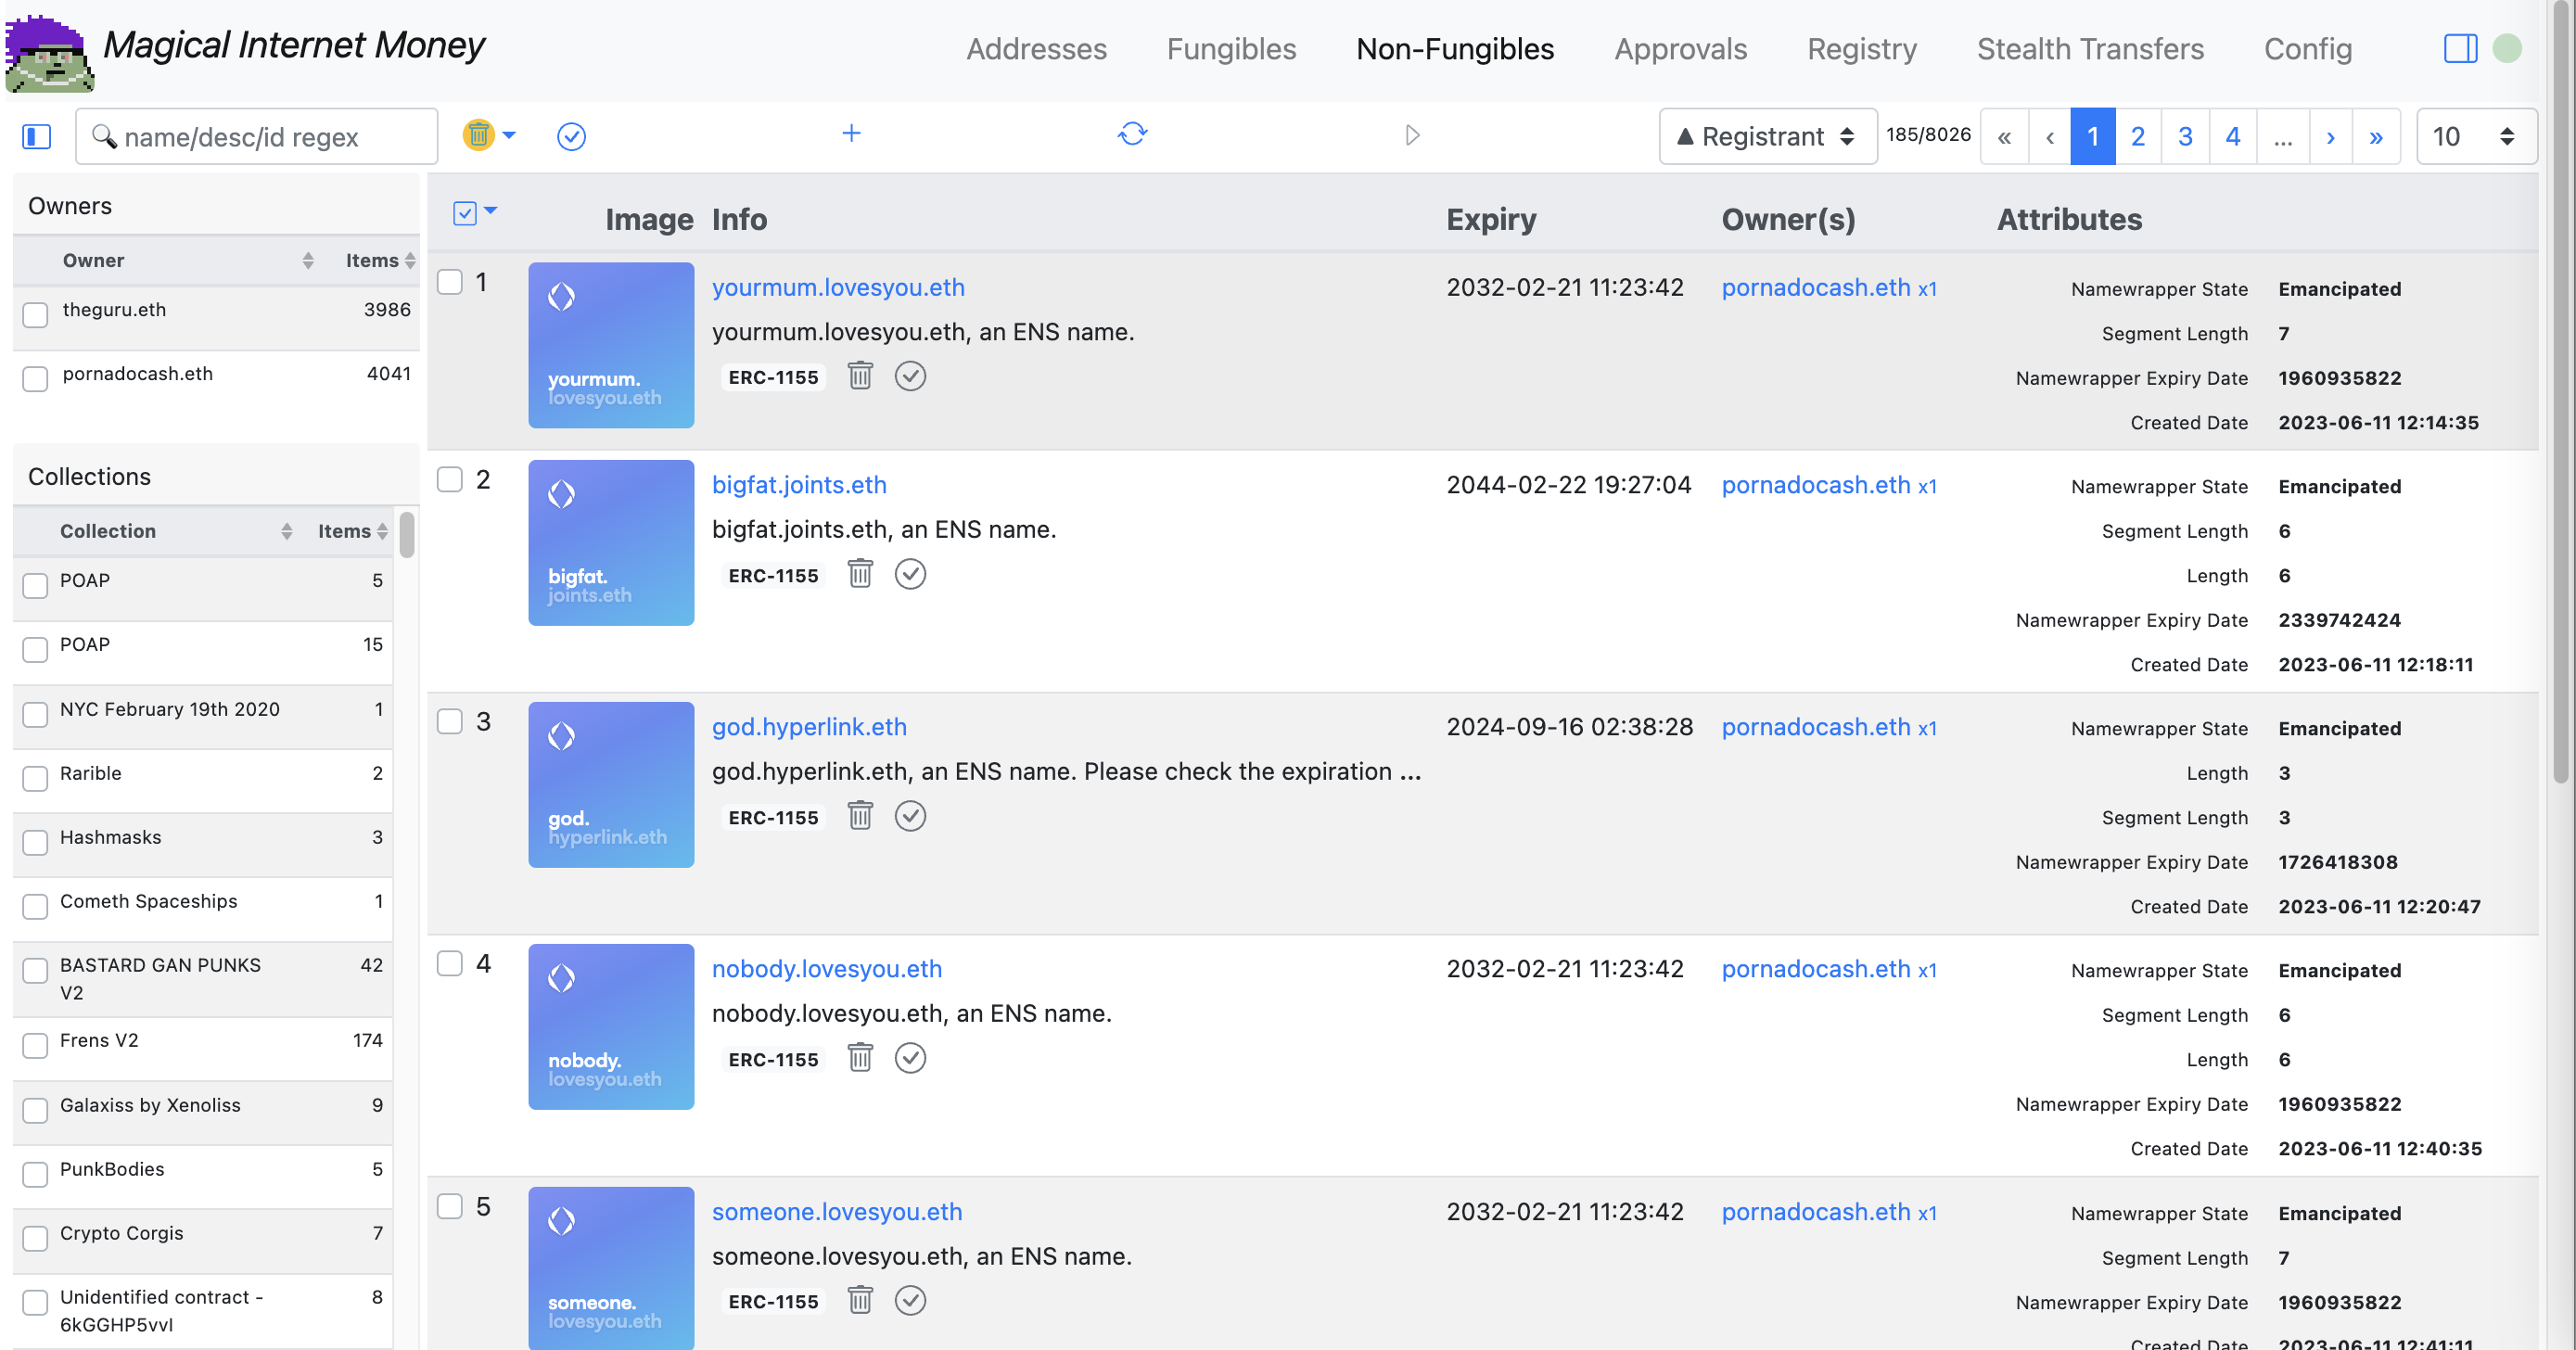Check the theguru.eth owner checkbox

click(36, 315)
